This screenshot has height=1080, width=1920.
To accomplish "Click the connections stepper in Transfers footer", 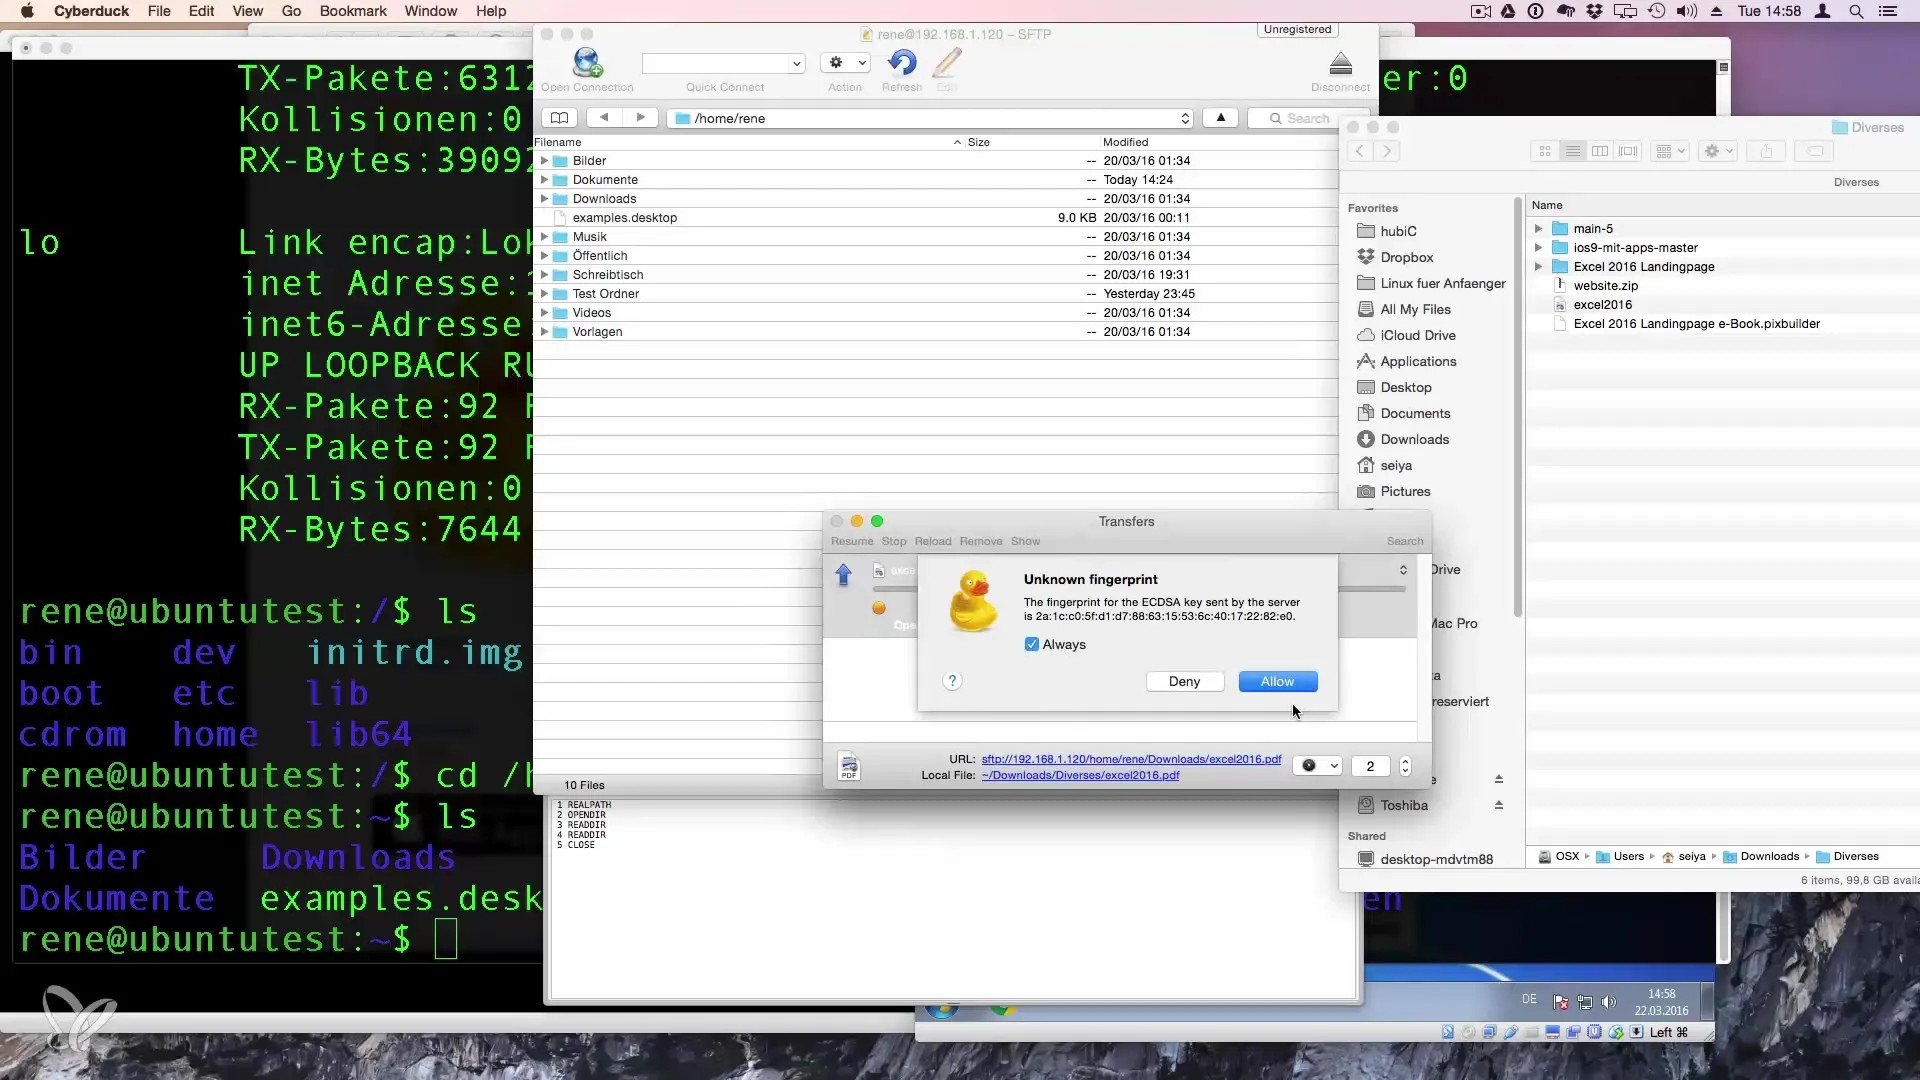I will [x=1405, y=766].
